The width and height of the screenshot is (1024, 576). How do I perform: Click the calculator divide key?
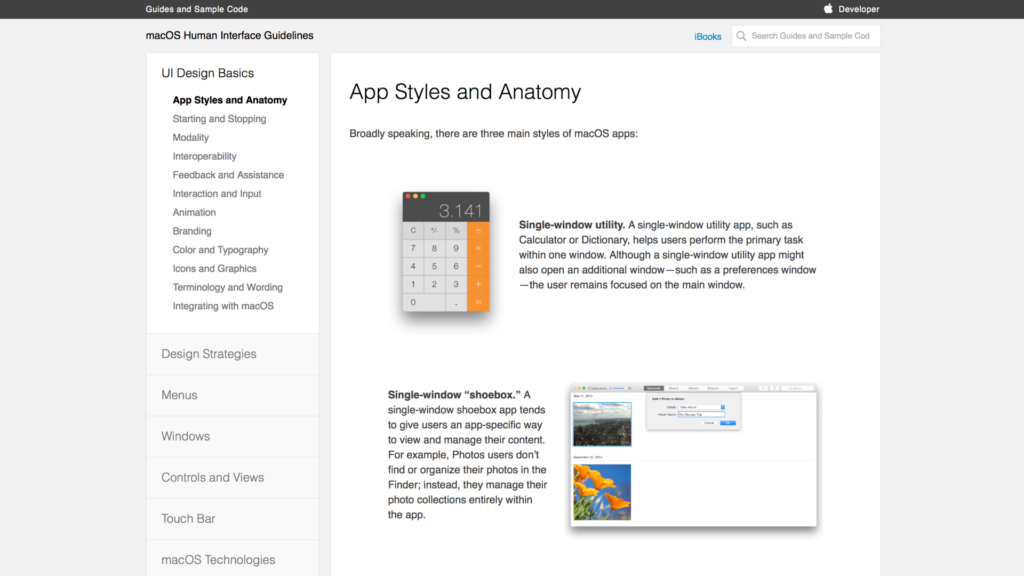(478, 231)
